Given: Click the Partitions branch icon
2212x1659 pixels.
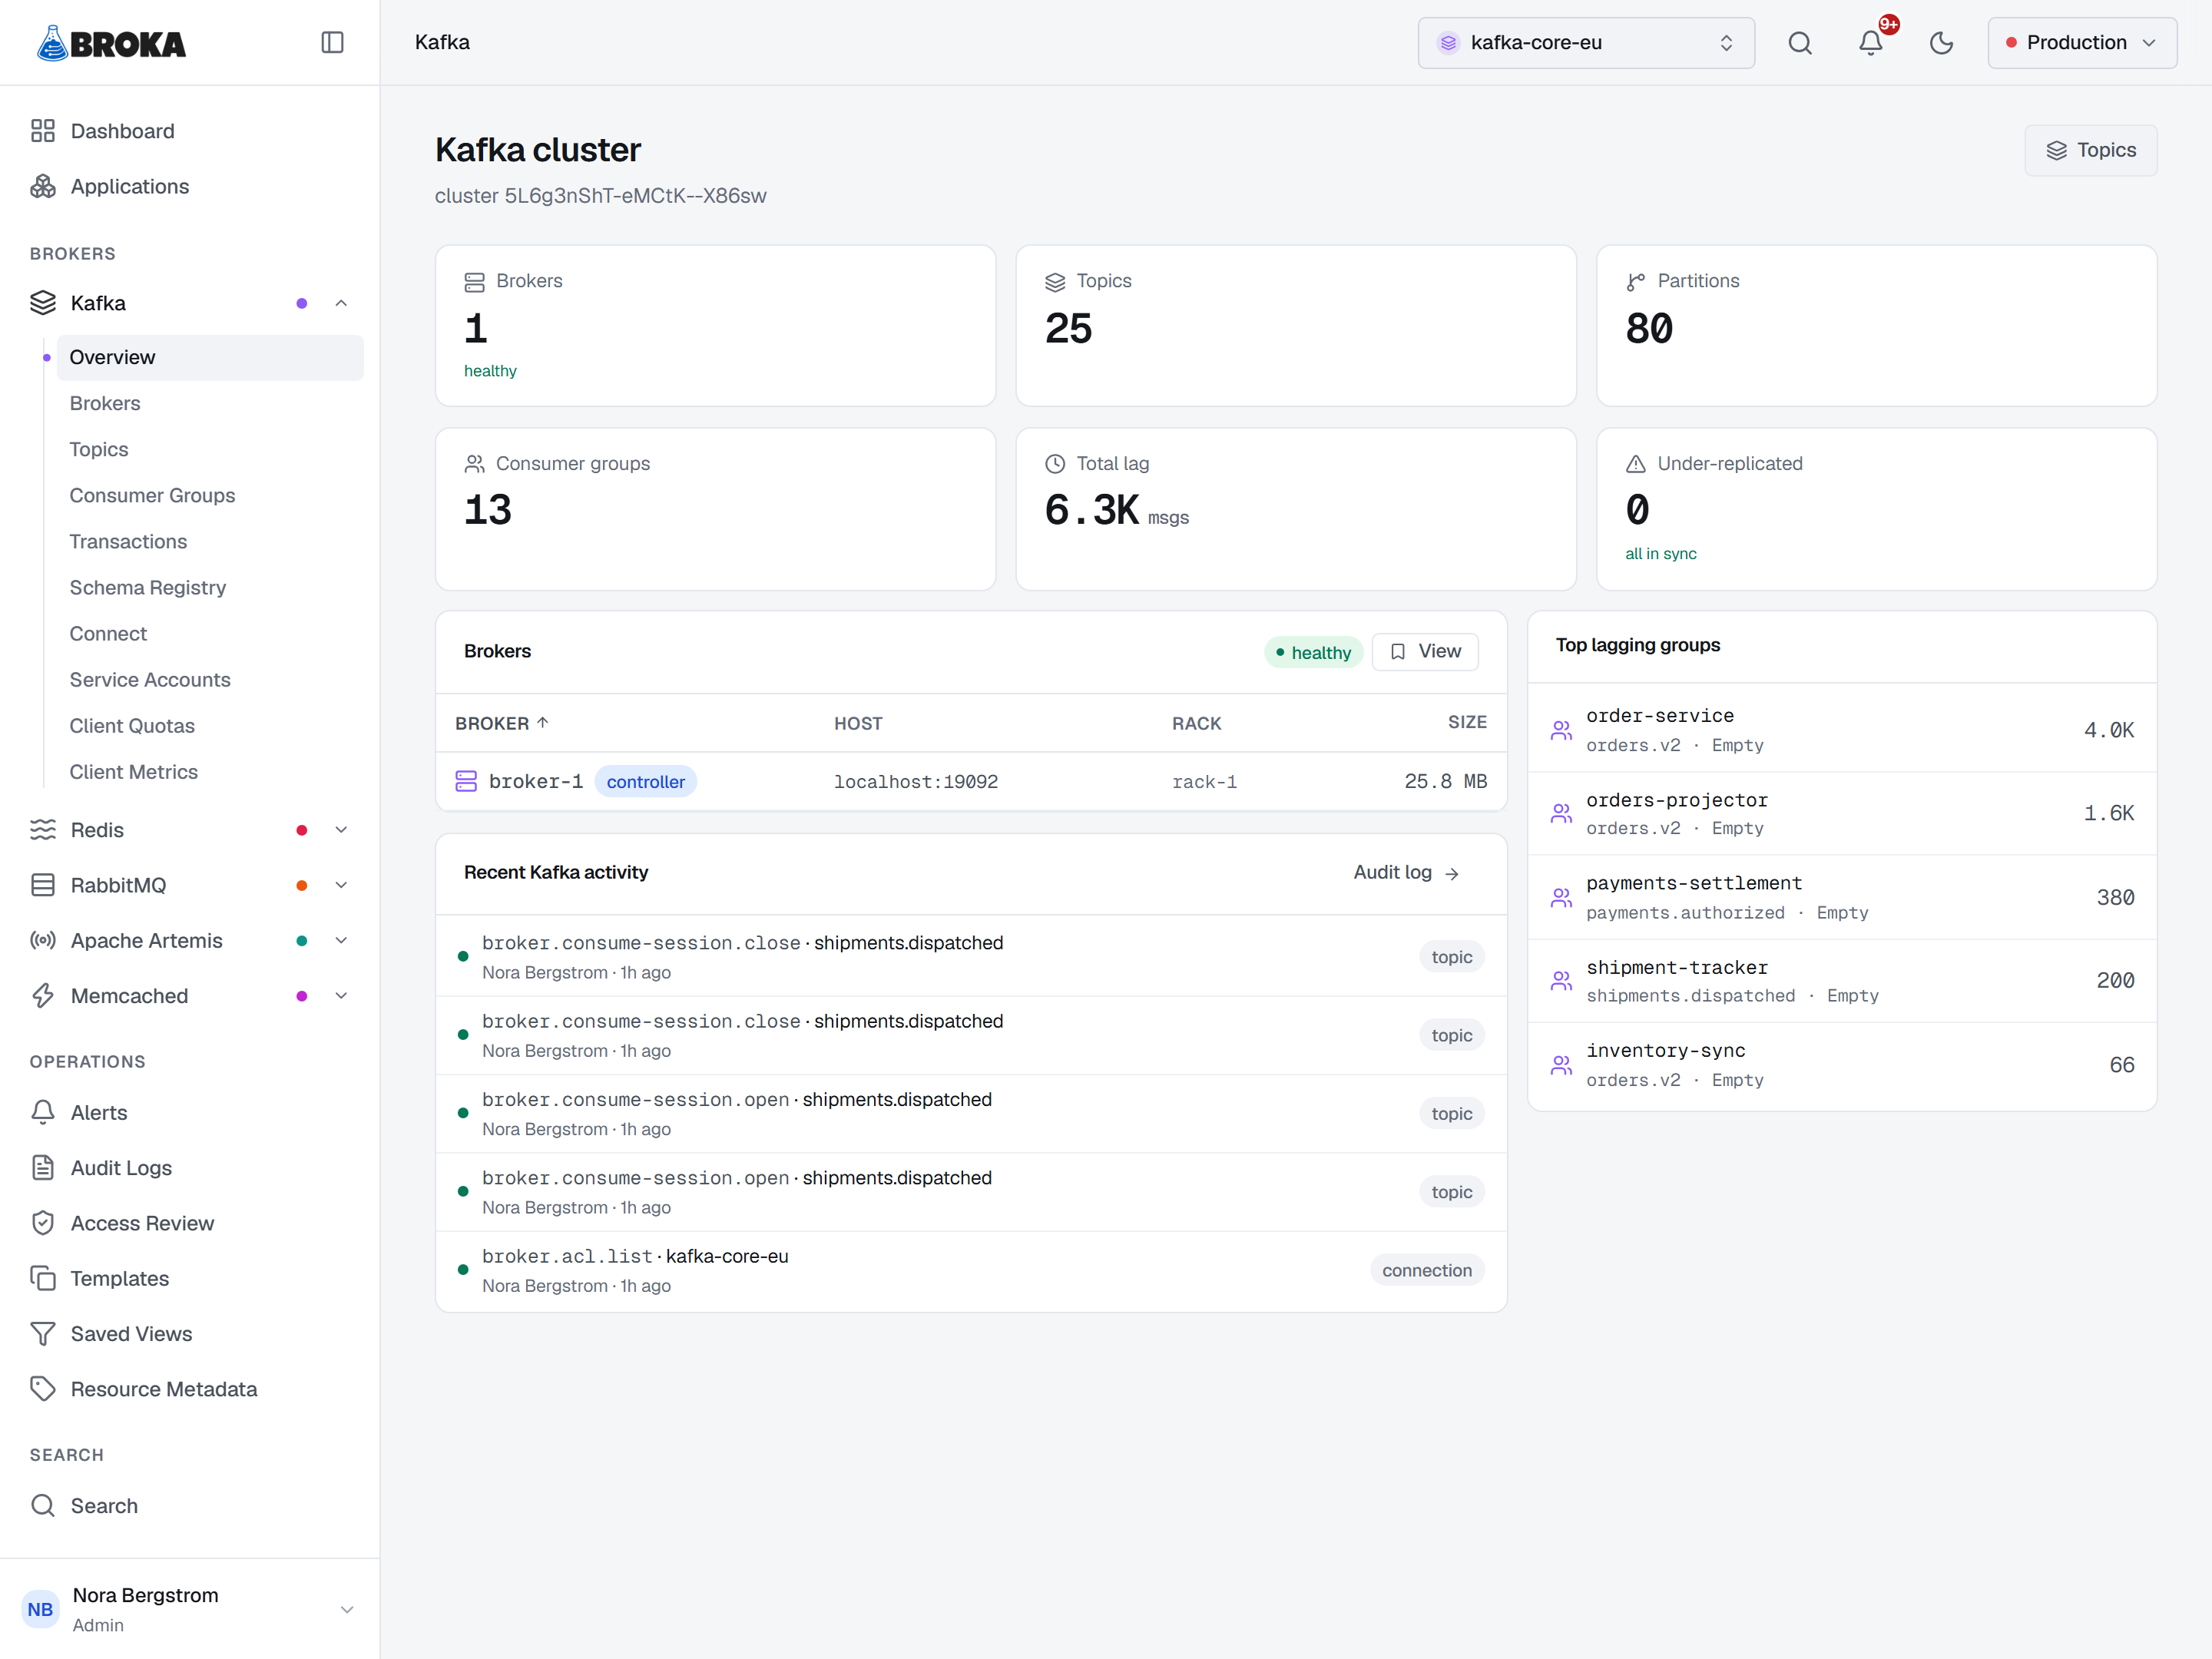Looking at the screenshot, I should tap(1636, 282).
